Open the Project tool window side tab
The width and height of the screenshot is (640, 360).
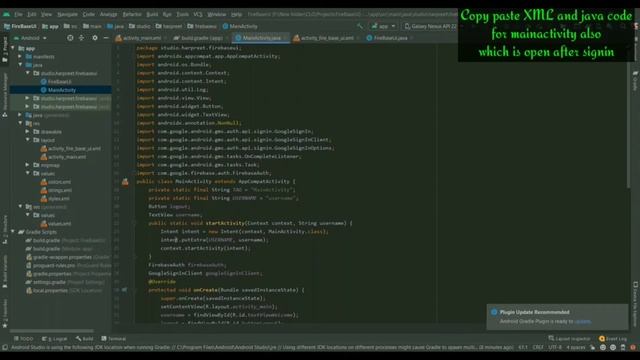(x=4, y=49)
